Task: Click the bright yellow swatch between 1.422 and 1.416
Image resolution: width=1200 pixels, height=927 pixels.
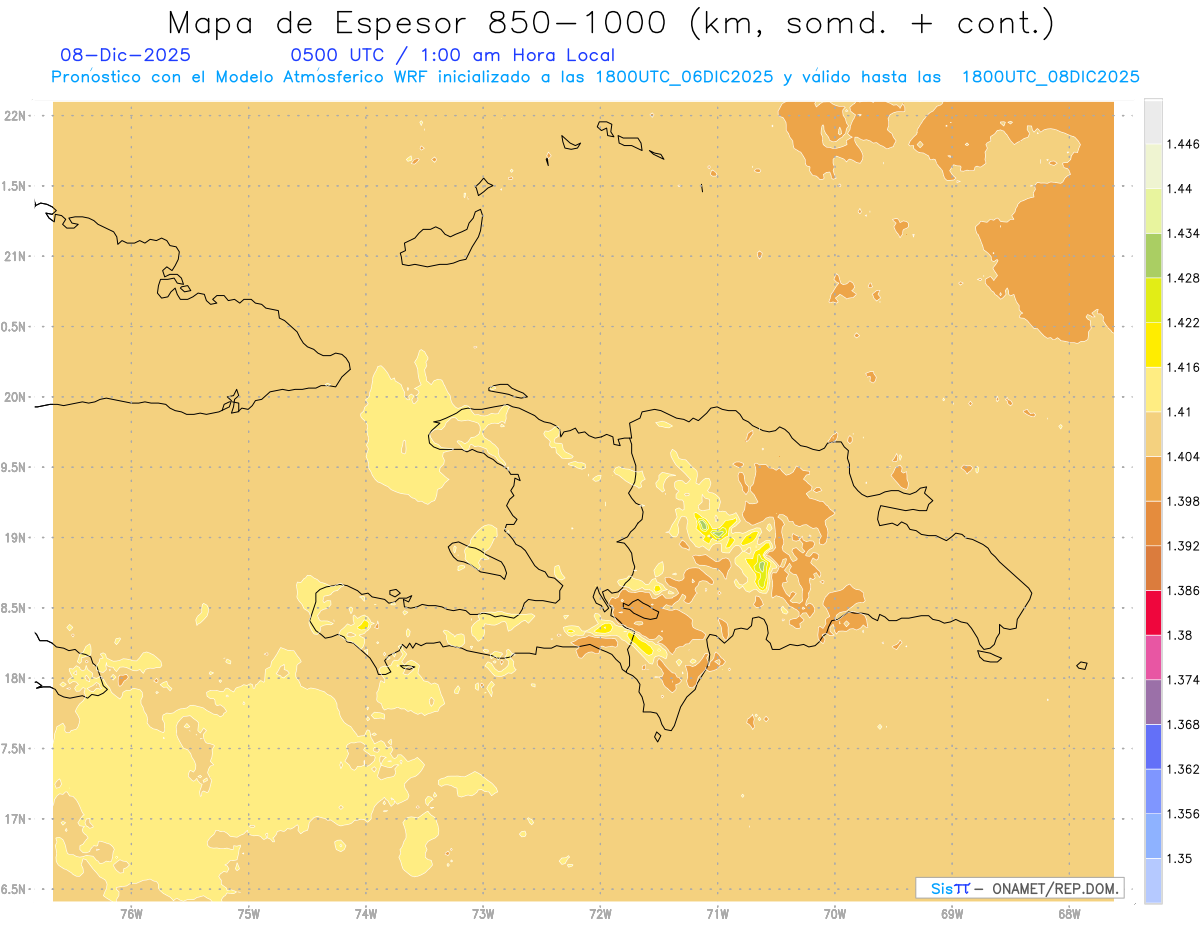Action: pyautogui.click(x=1153, y=344)
